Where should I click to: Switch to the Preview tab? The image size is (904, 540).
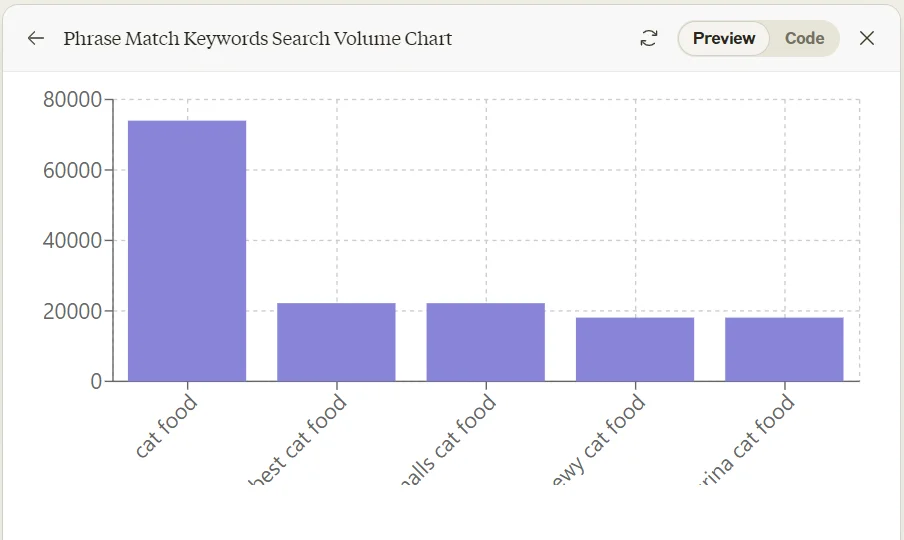pos(724,39)
